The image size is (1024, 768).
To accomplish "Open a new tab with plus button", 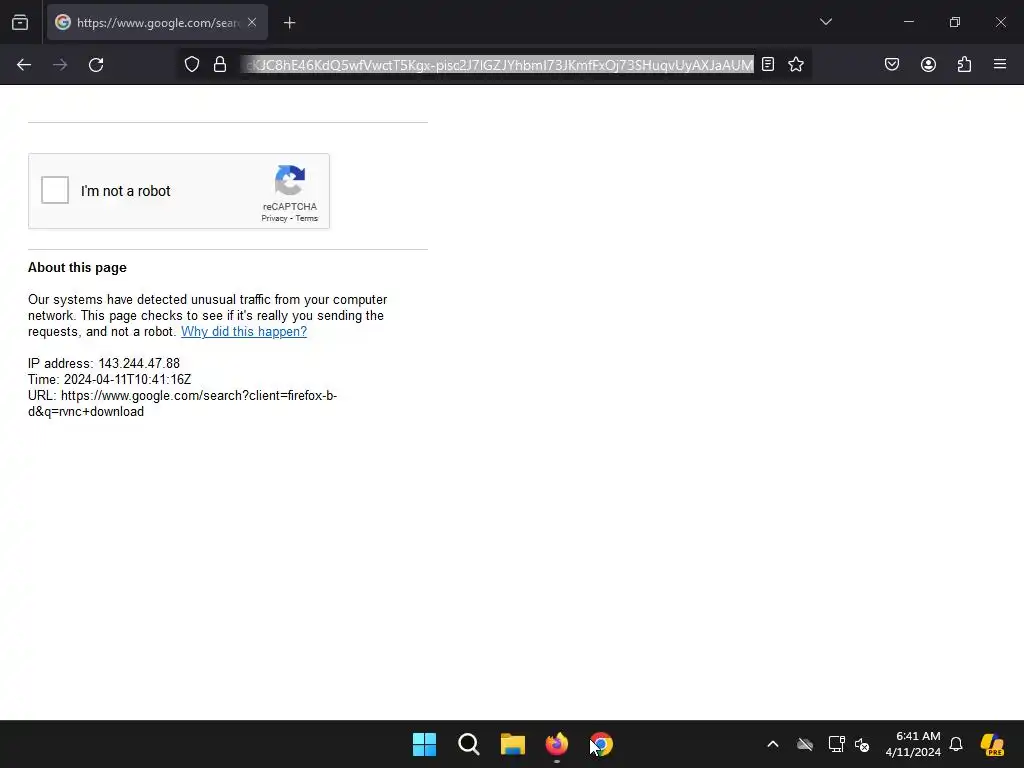I will click(x=289, y=23).
